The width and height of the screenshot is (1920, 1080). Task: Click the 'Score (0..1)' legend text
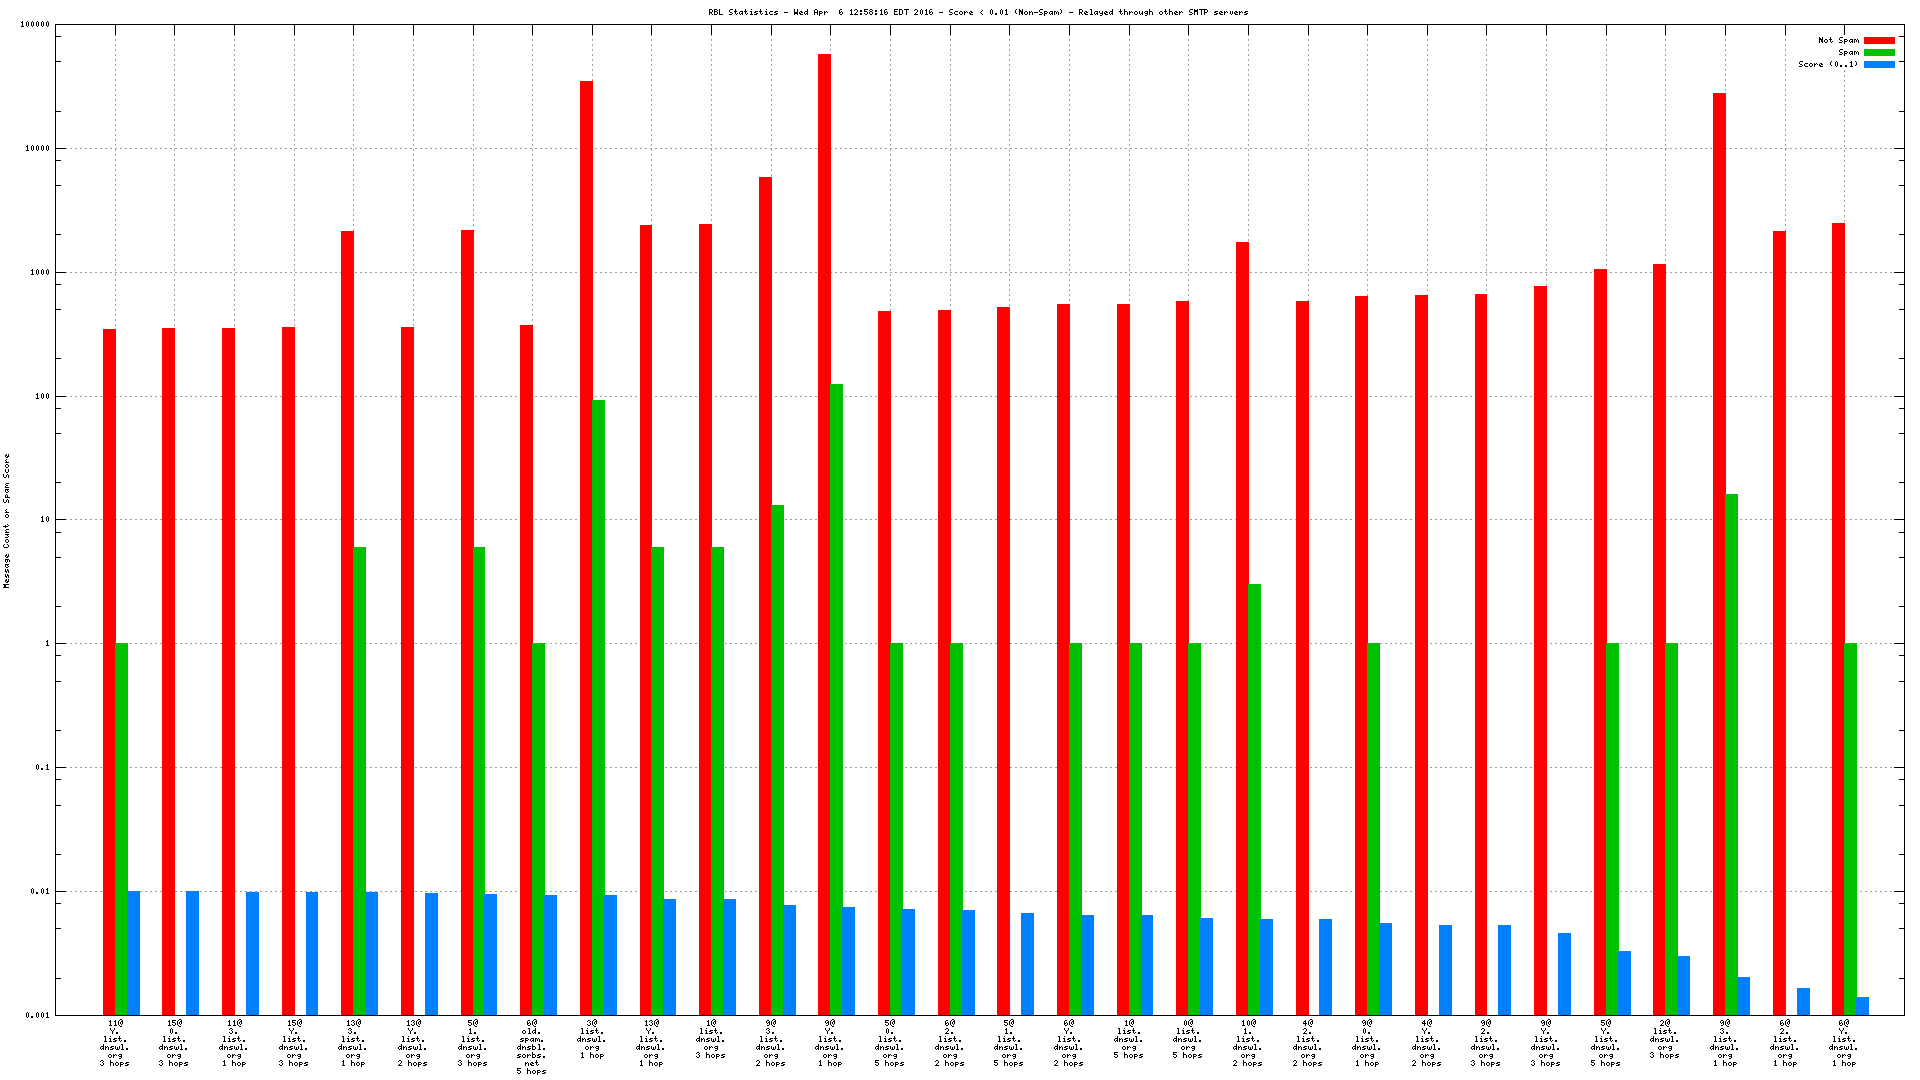tap(1827, 65)
